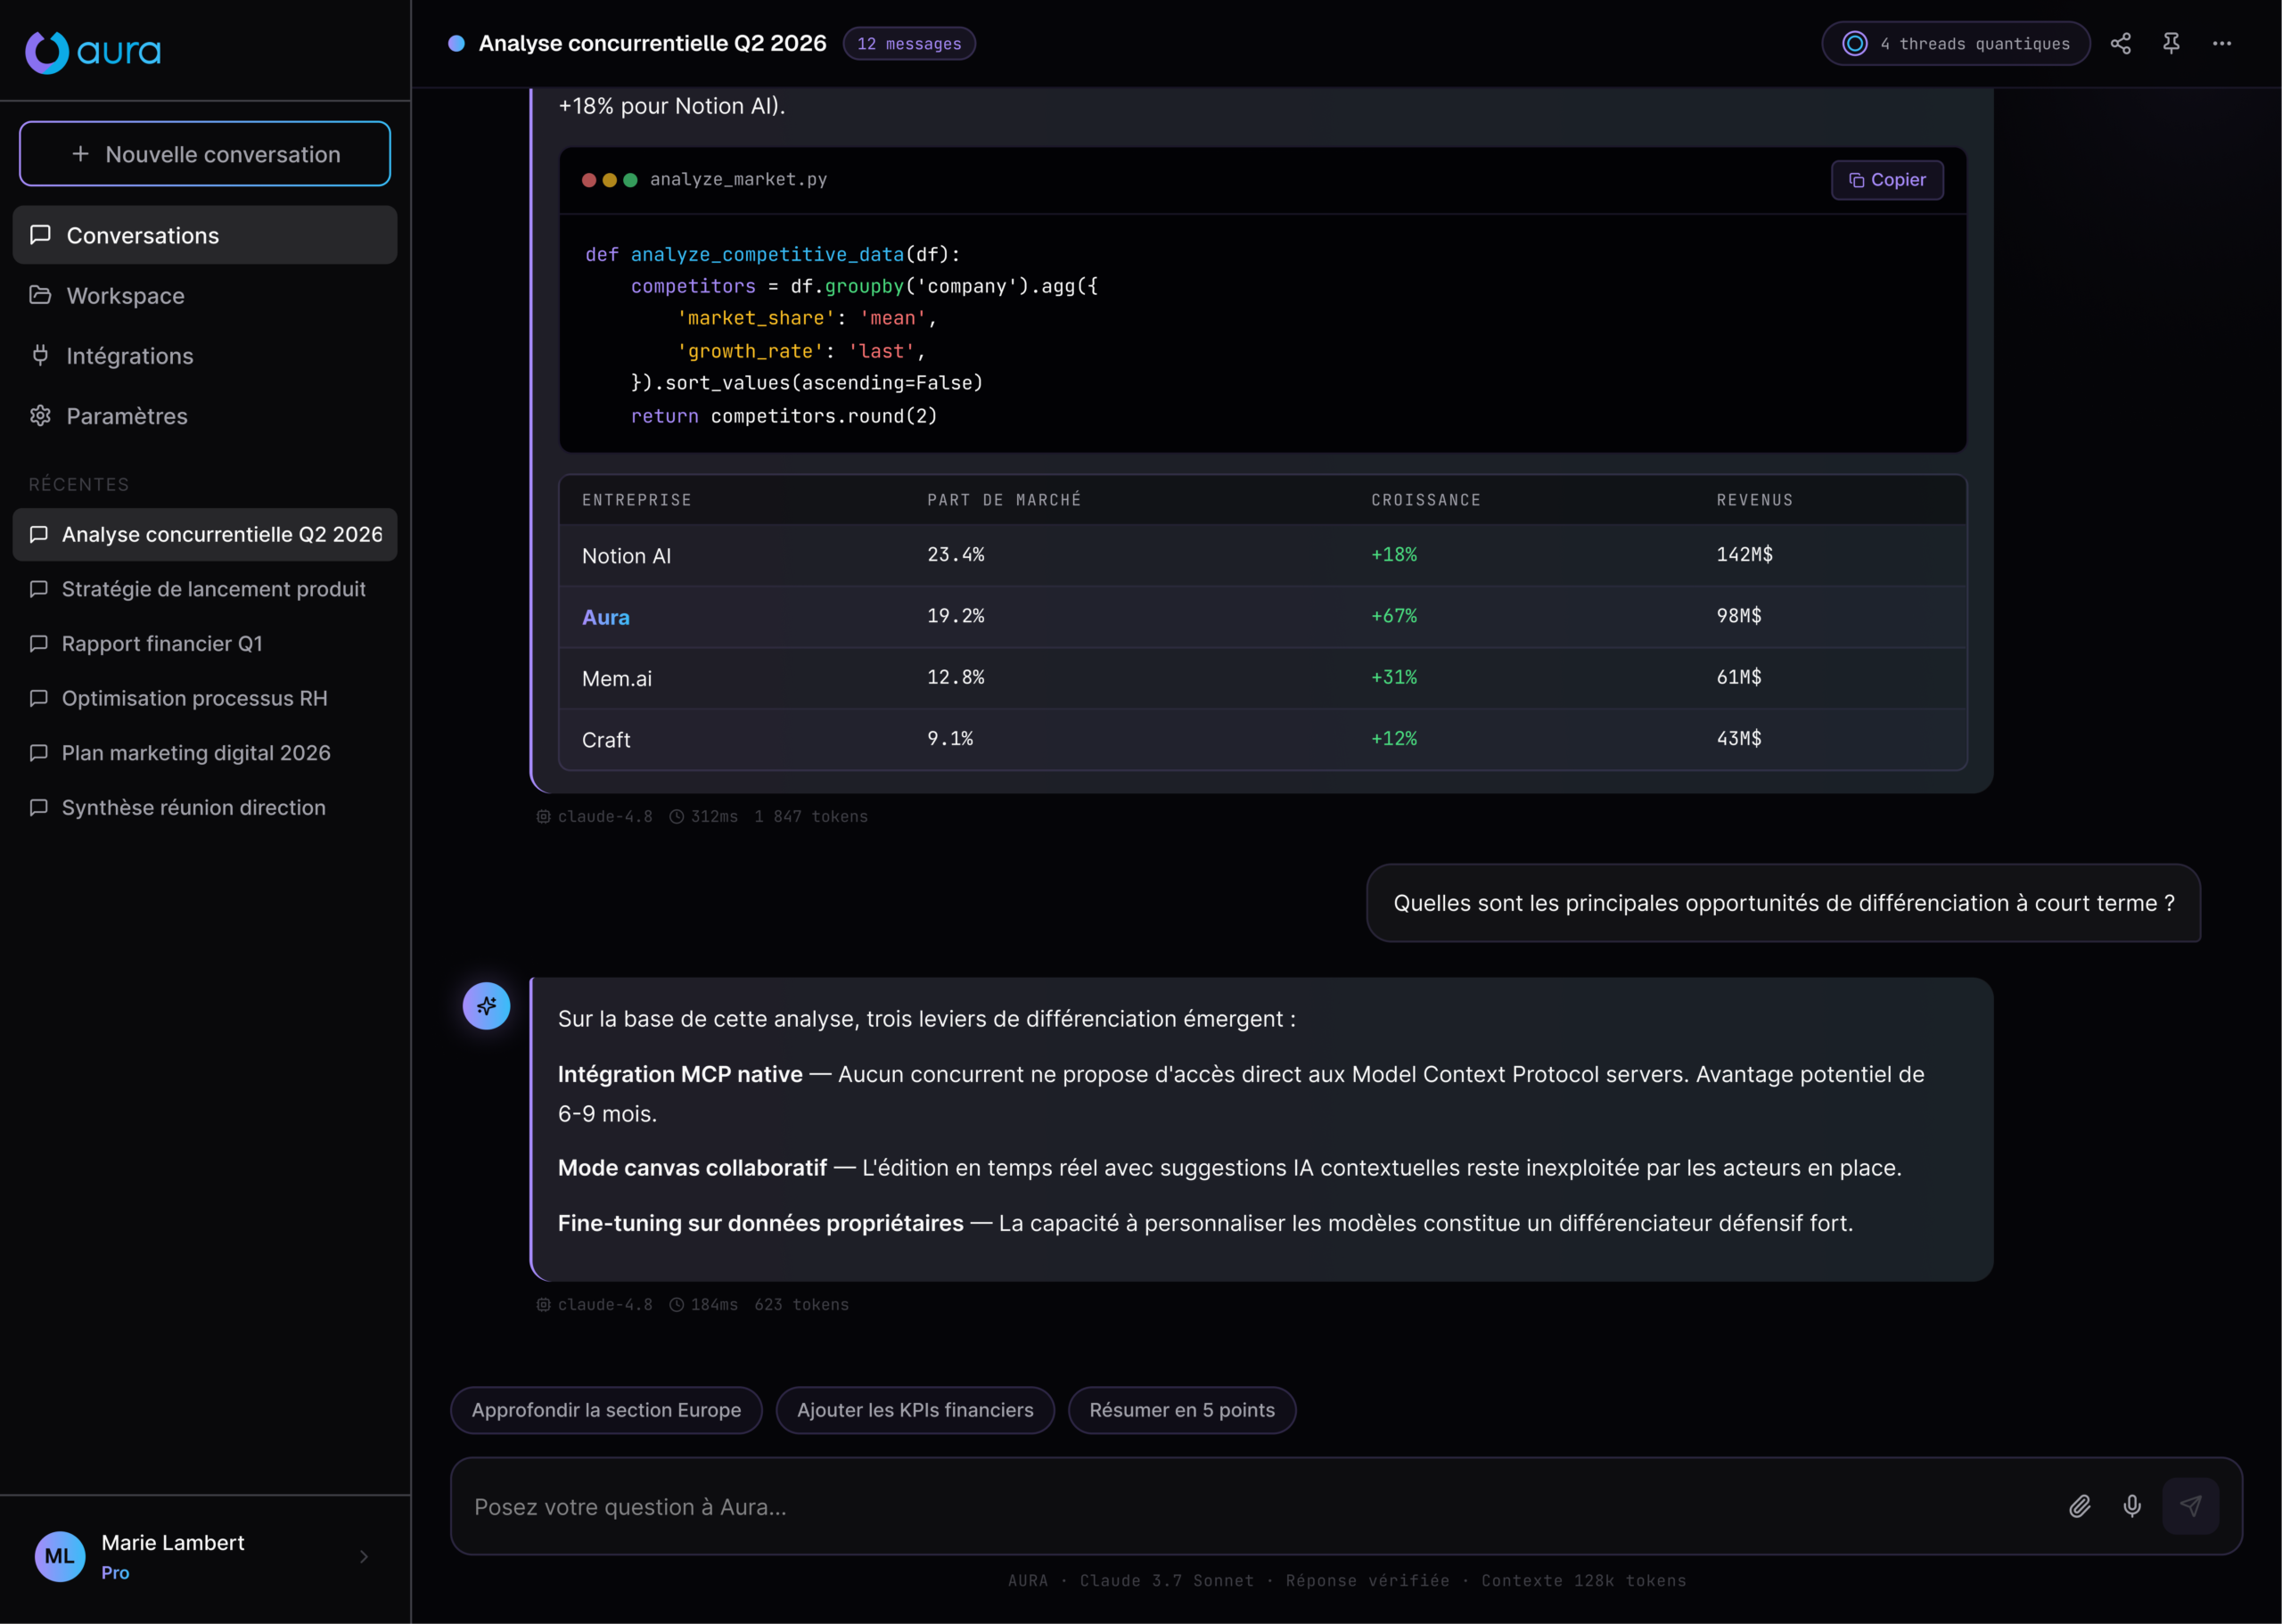
Task: Open Paramètres settings
Action: [205, 415]
